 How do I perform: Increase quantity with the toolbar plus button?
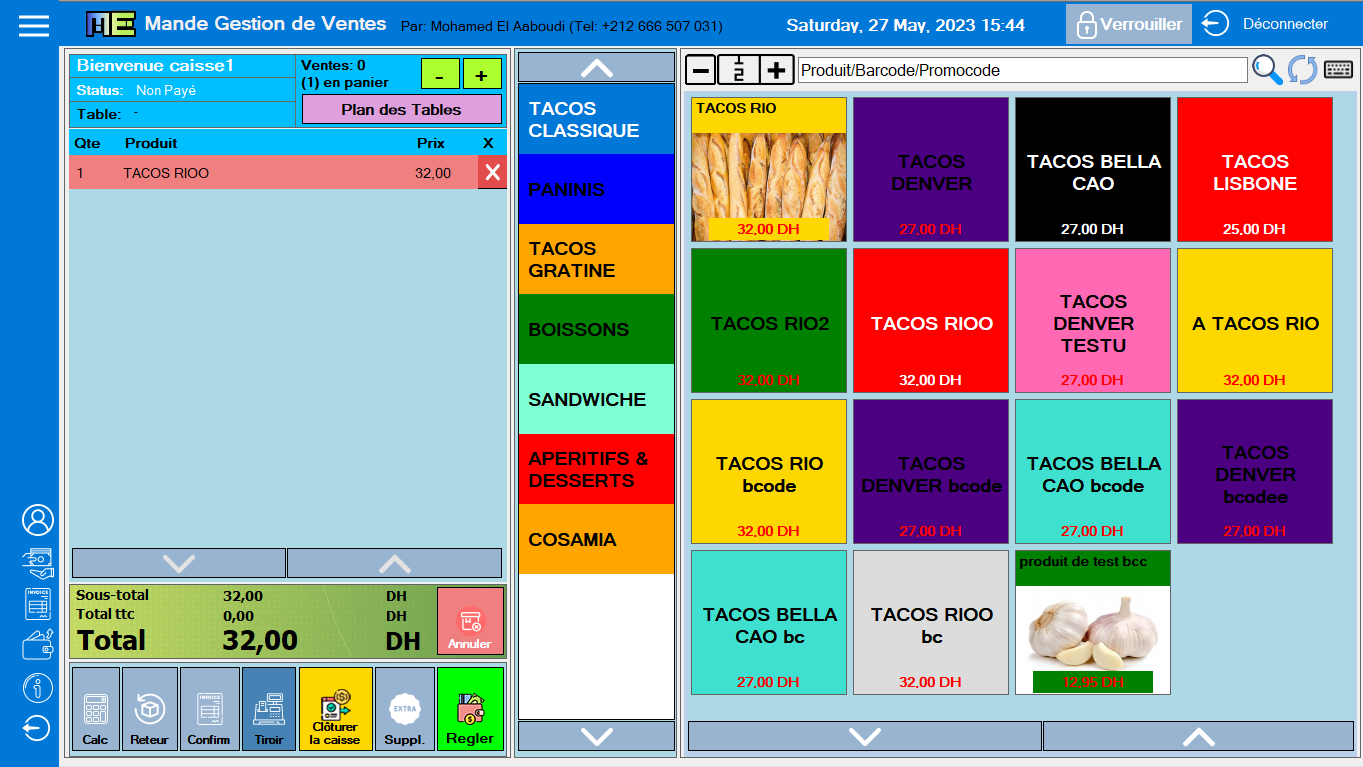click(776, 70)
